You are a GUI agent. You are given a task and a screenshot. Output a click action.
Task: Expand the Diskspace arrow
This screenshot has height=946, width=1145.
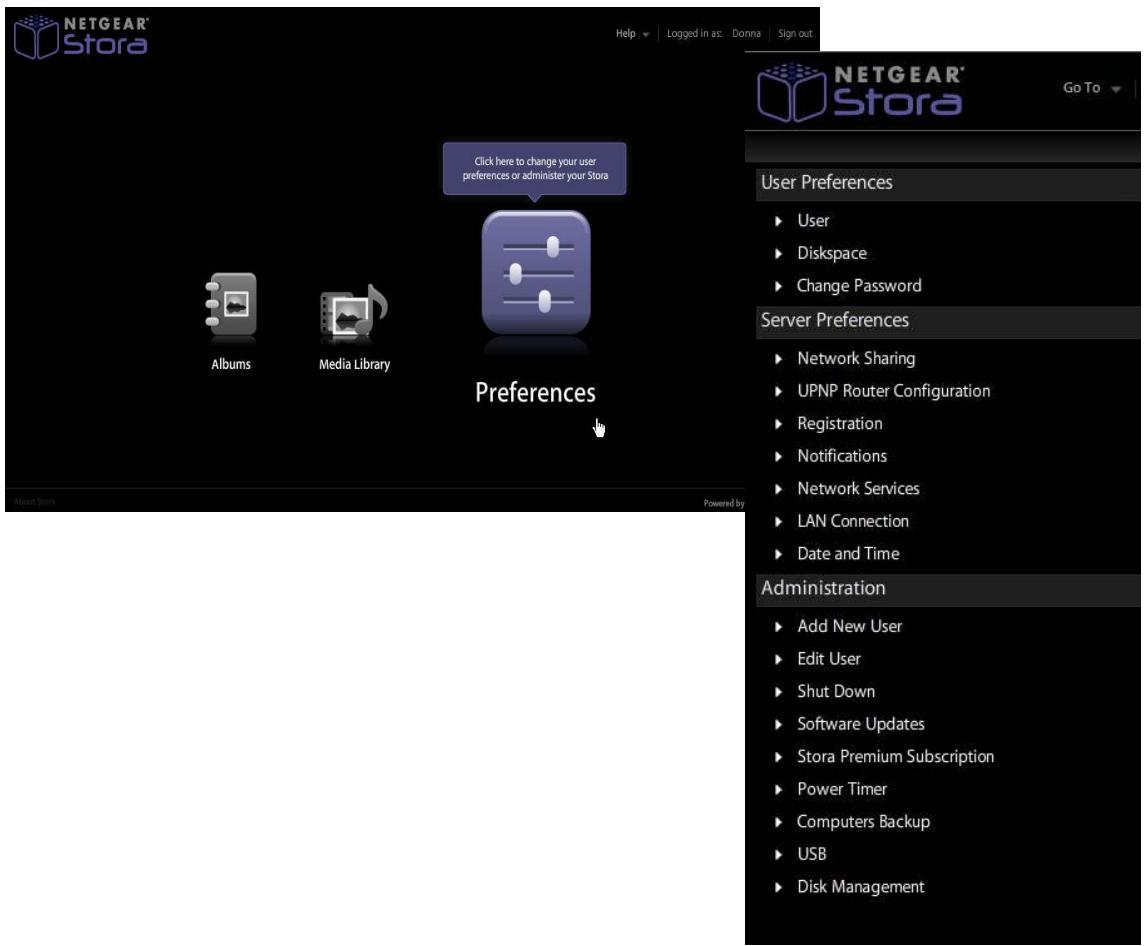(x=778, y=253)
